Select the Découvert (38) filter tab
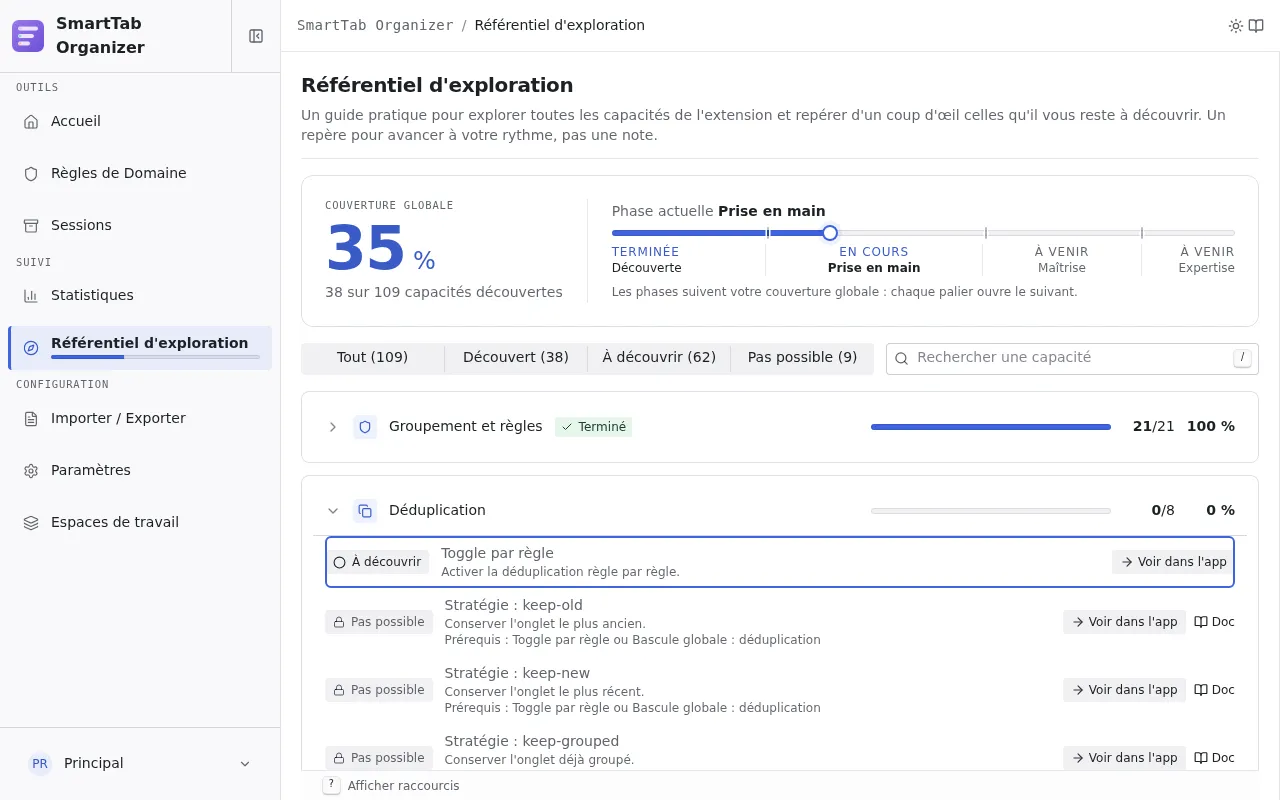This screenshot has width=1280, height=800. pyautogui.click(x=516, y=357)
